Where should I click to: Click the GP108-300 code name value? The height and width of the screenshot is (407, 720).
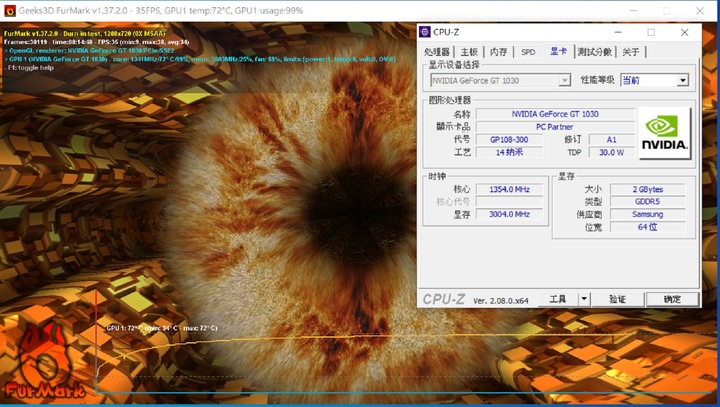509,140
